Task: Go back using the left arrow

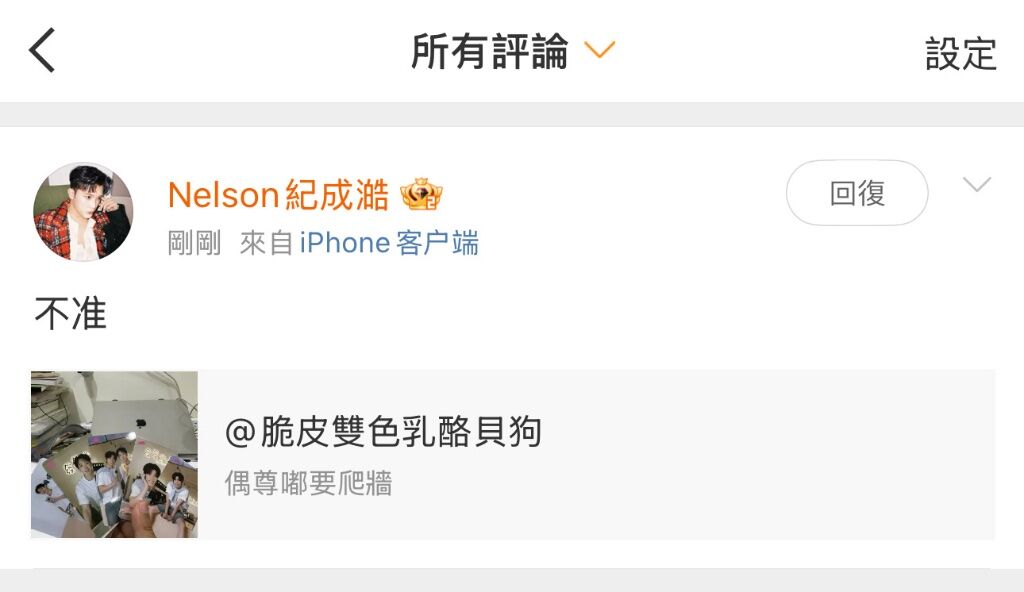Action: click(42, 50)
